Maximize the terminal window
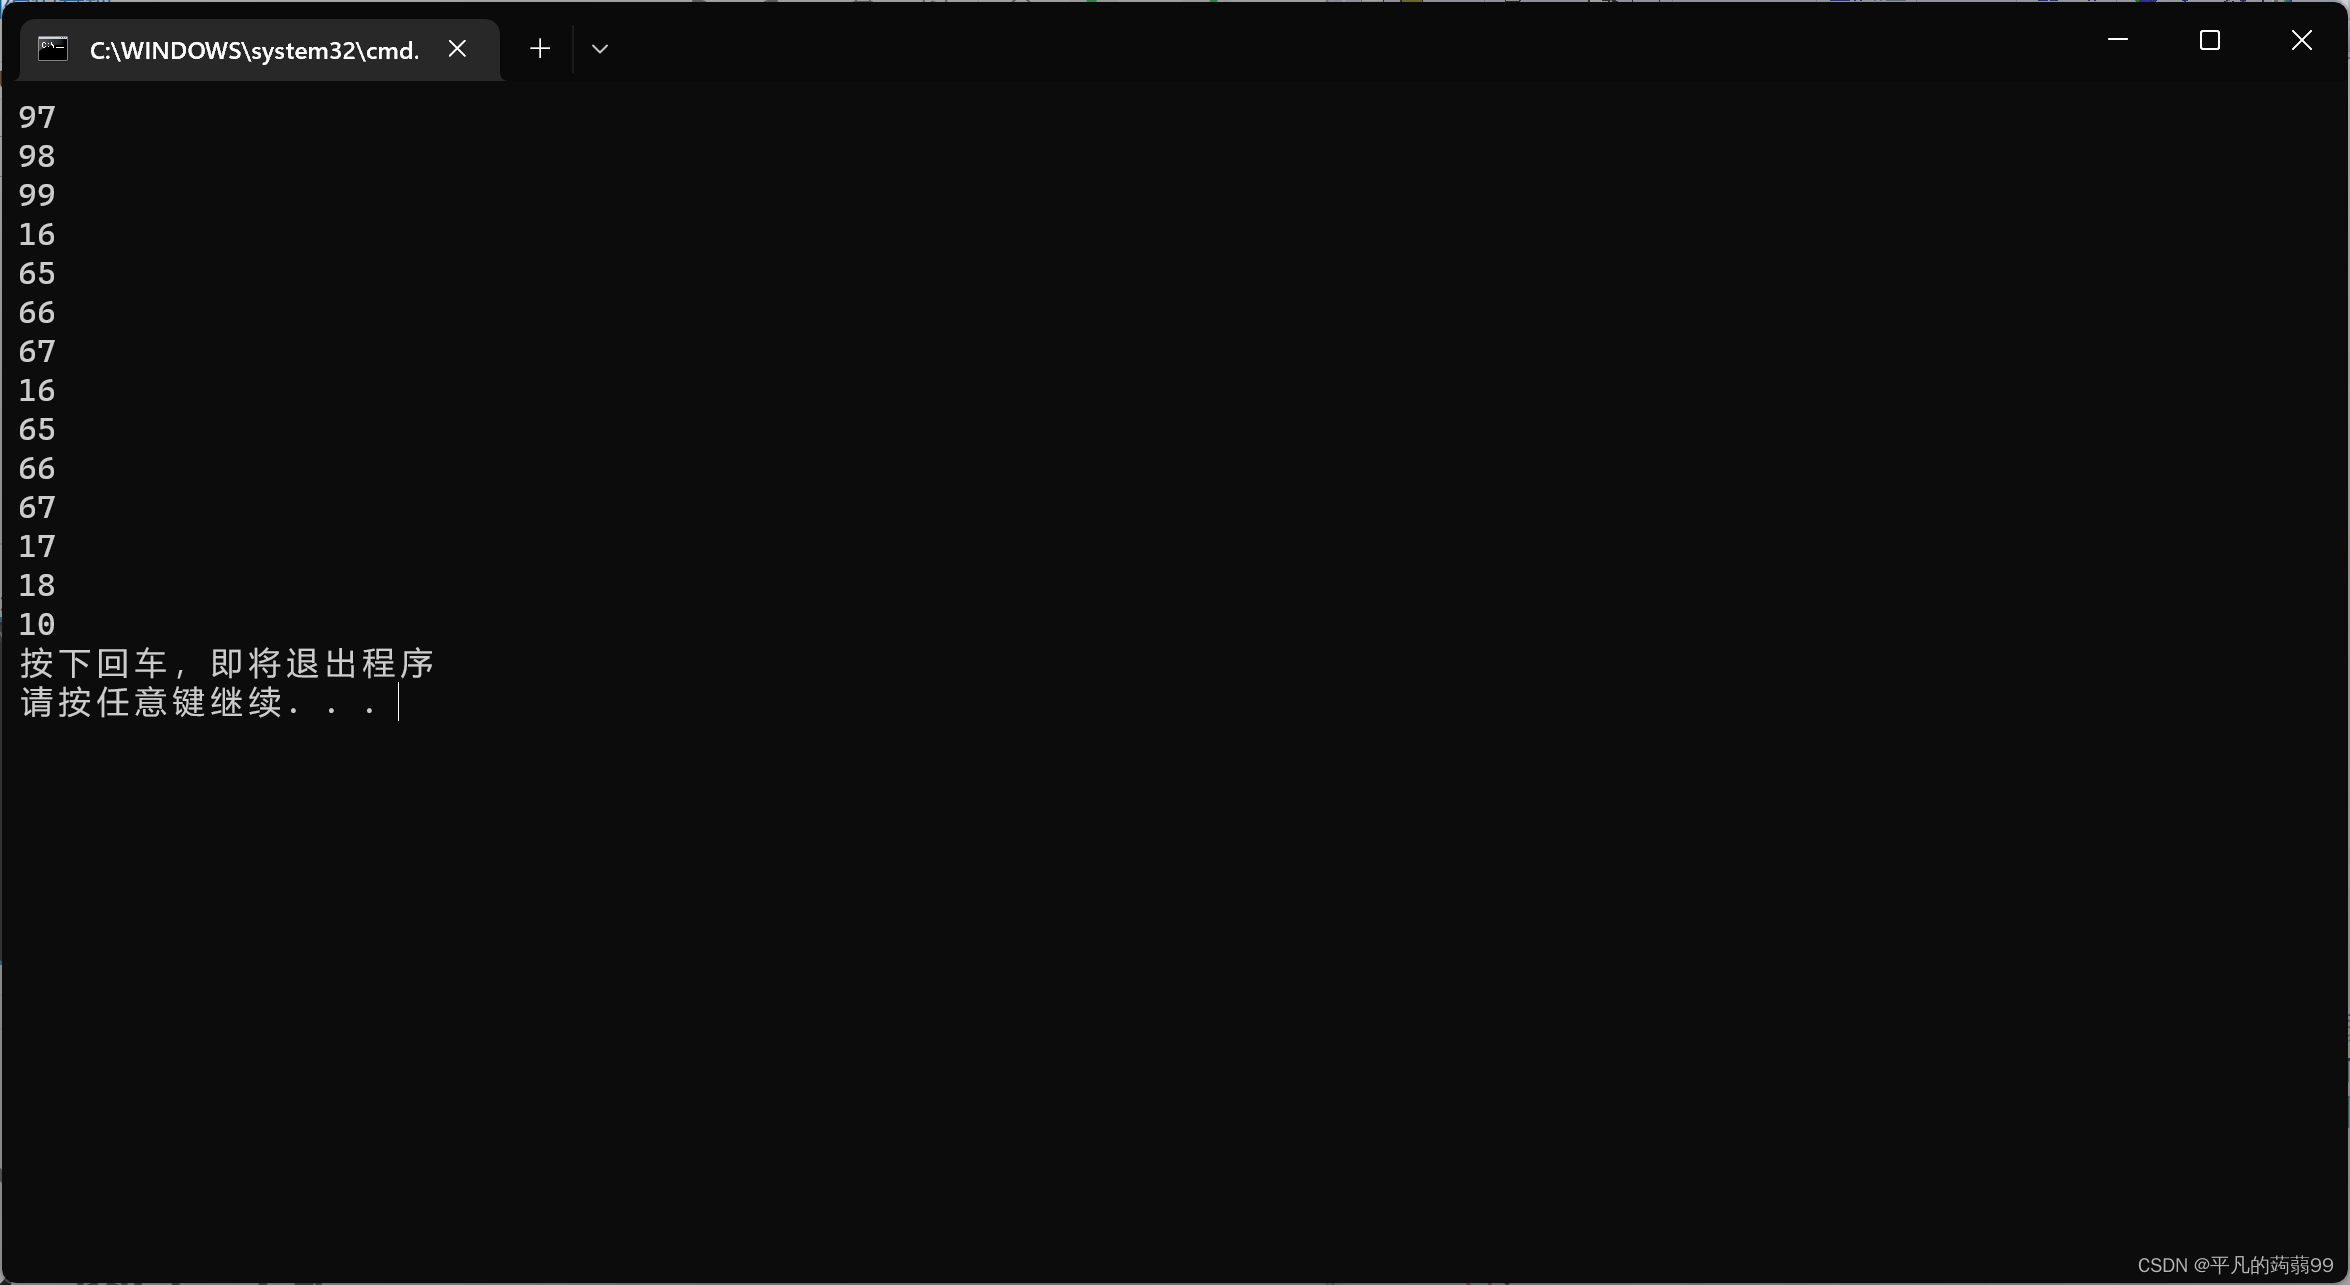The width and height of the screenshot is (2350, 1285). [x=2209, y=40]
